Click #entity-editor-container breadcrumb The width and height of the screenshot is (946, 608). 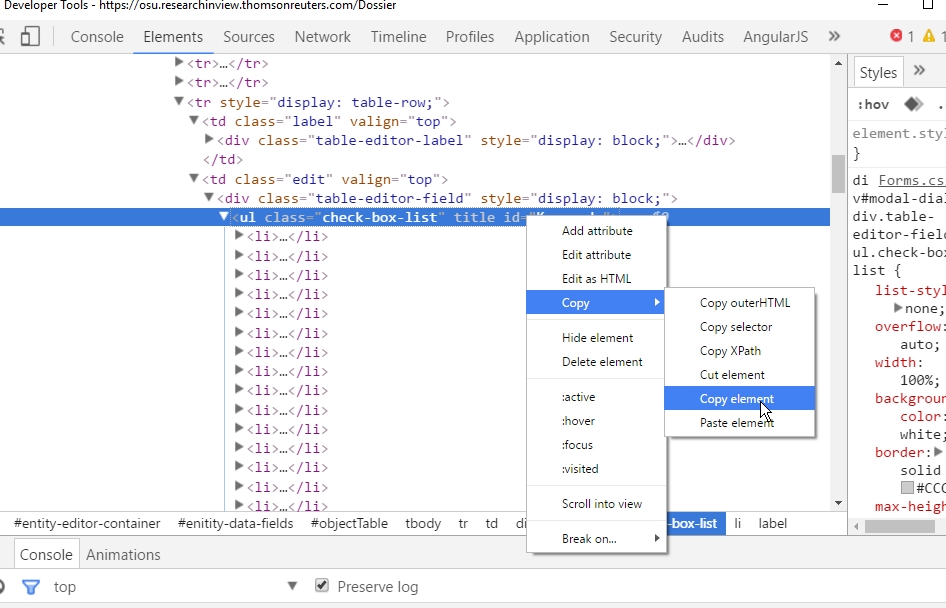[87, 524]
